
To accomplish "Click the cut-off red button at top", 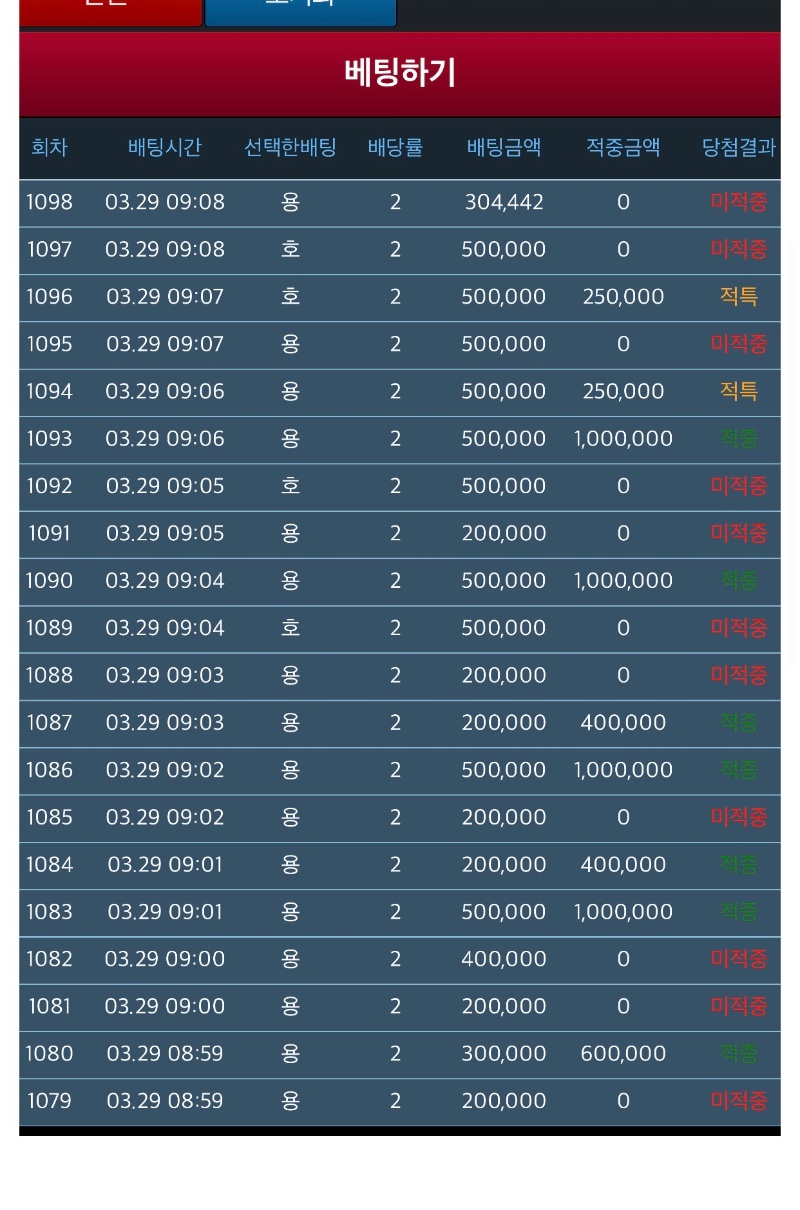I will pos(110,10).
